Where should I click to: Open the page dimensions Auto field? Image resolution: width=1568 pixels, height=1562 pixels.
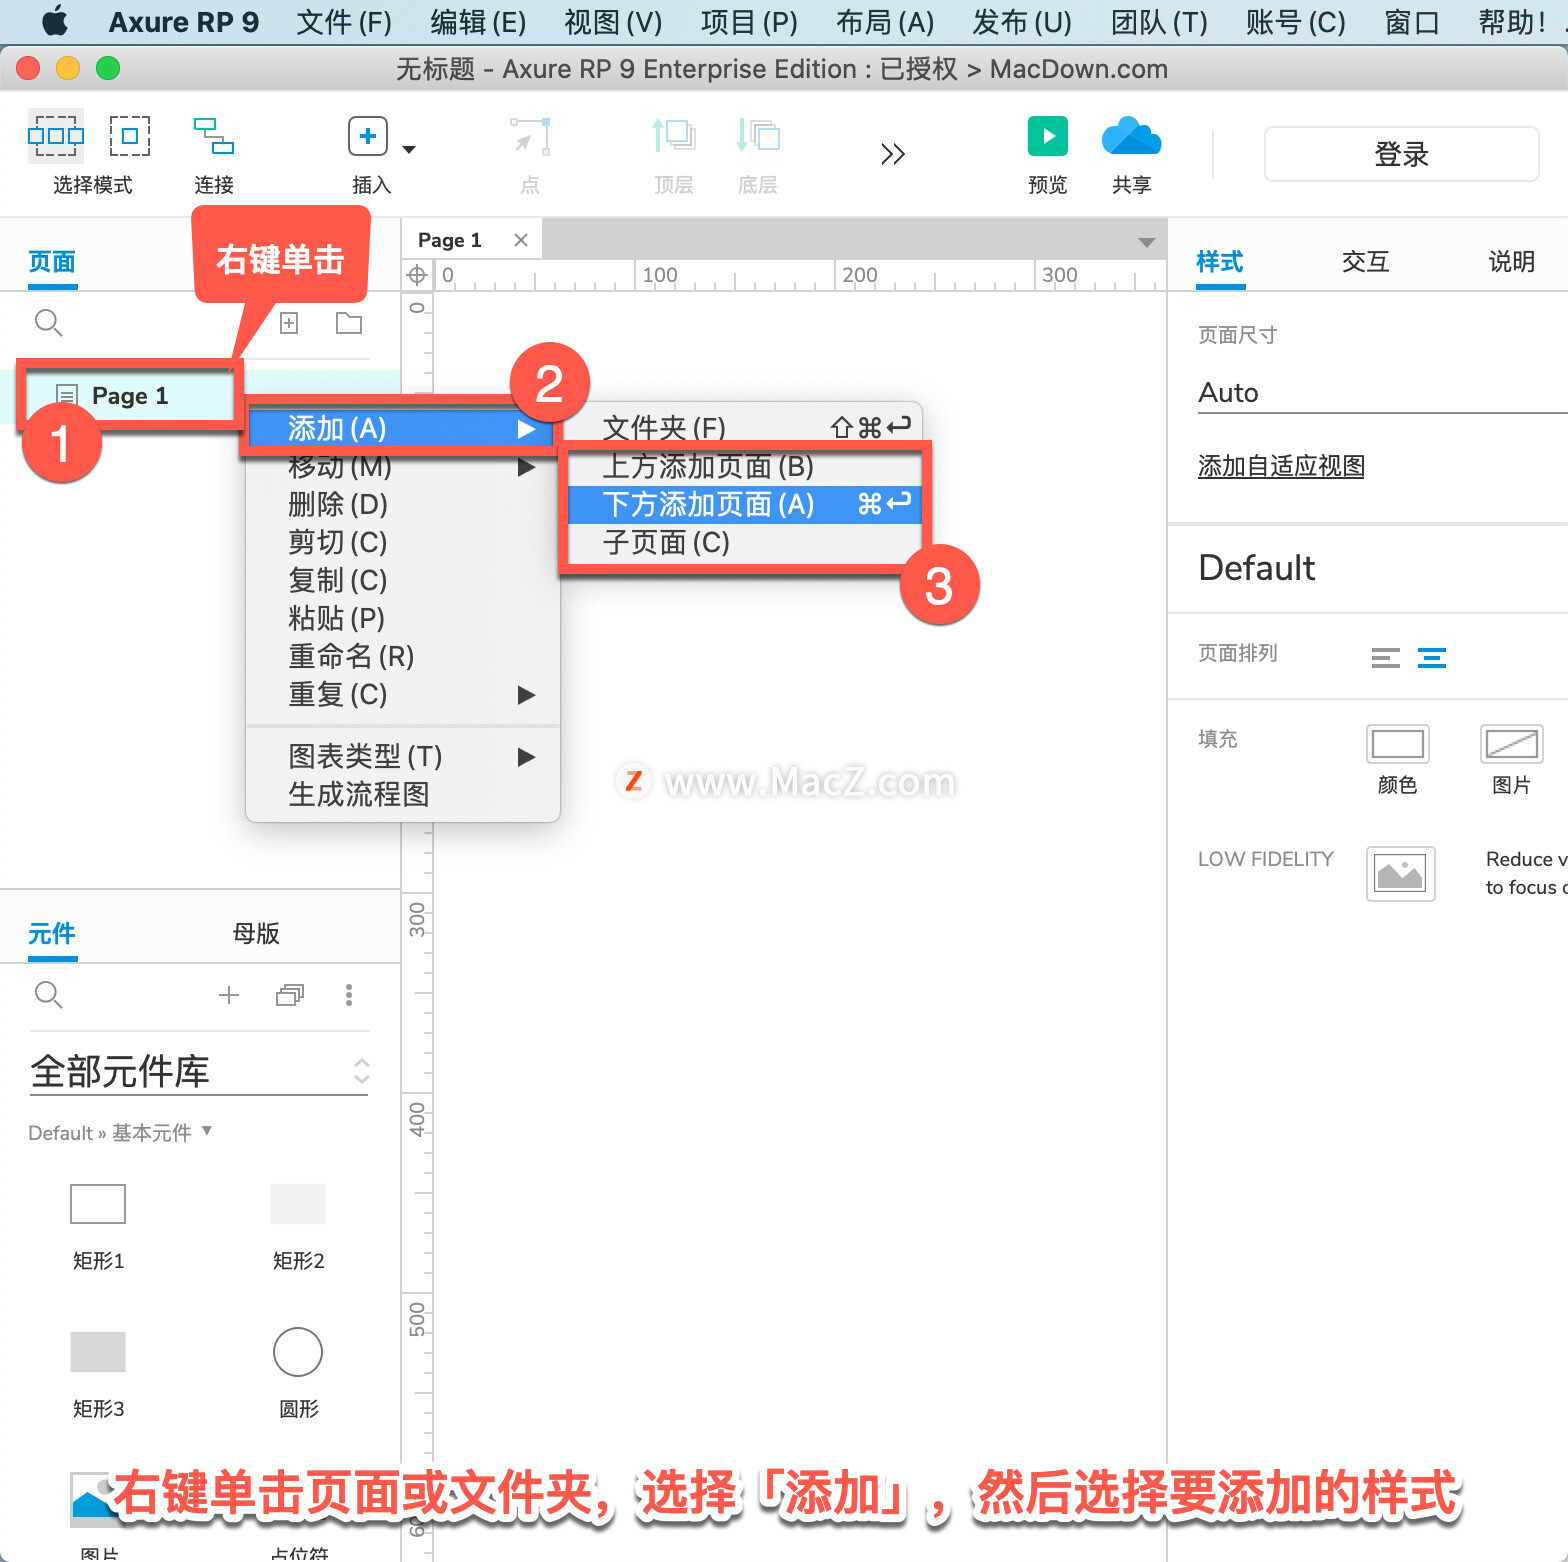(1383, 393)
